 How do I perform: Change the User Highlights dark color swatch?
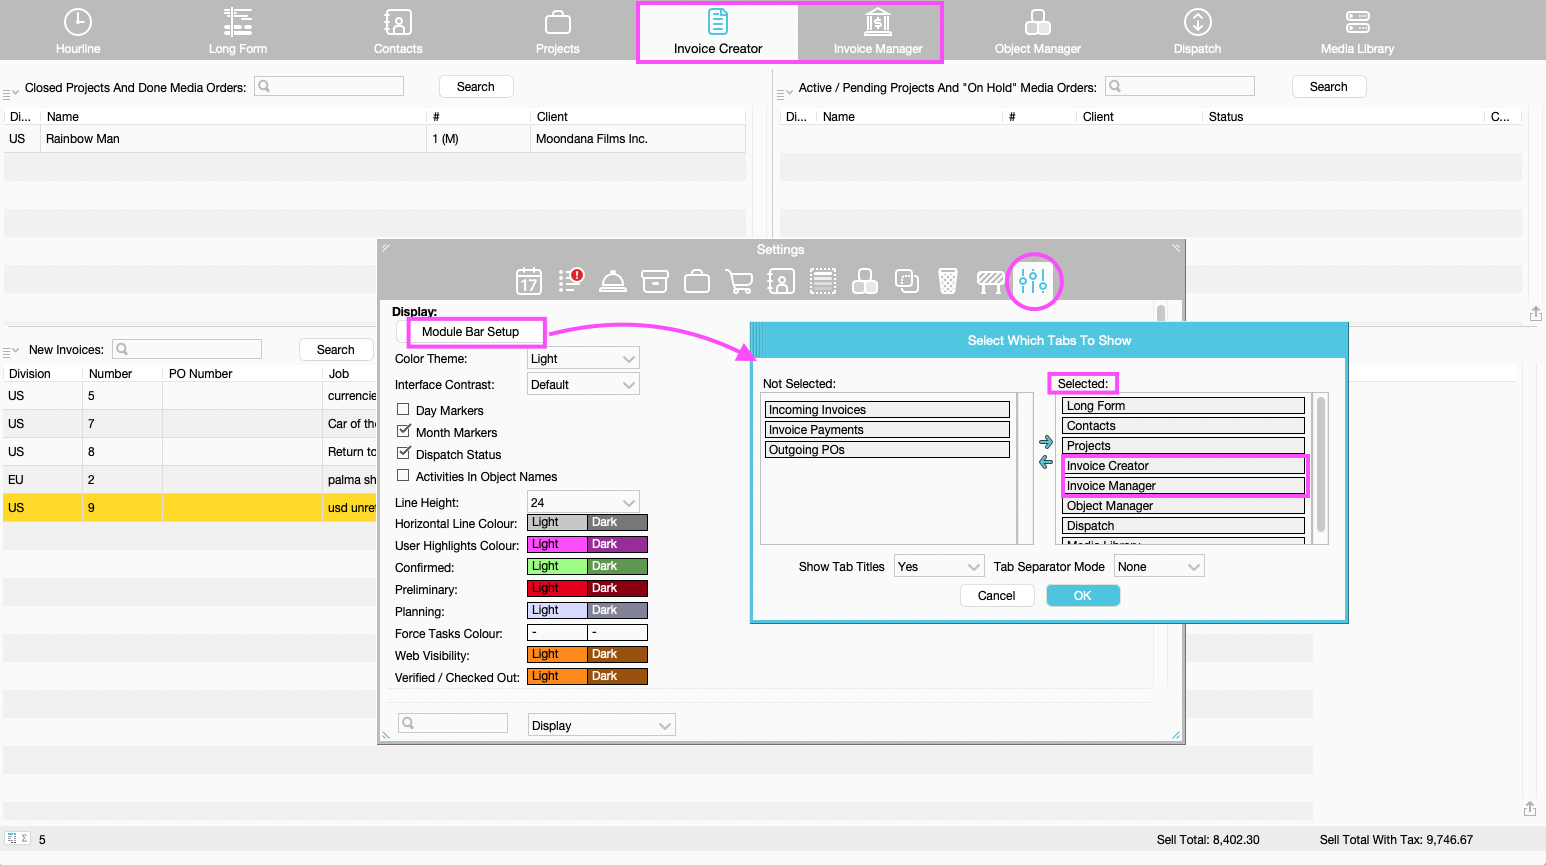617,544
